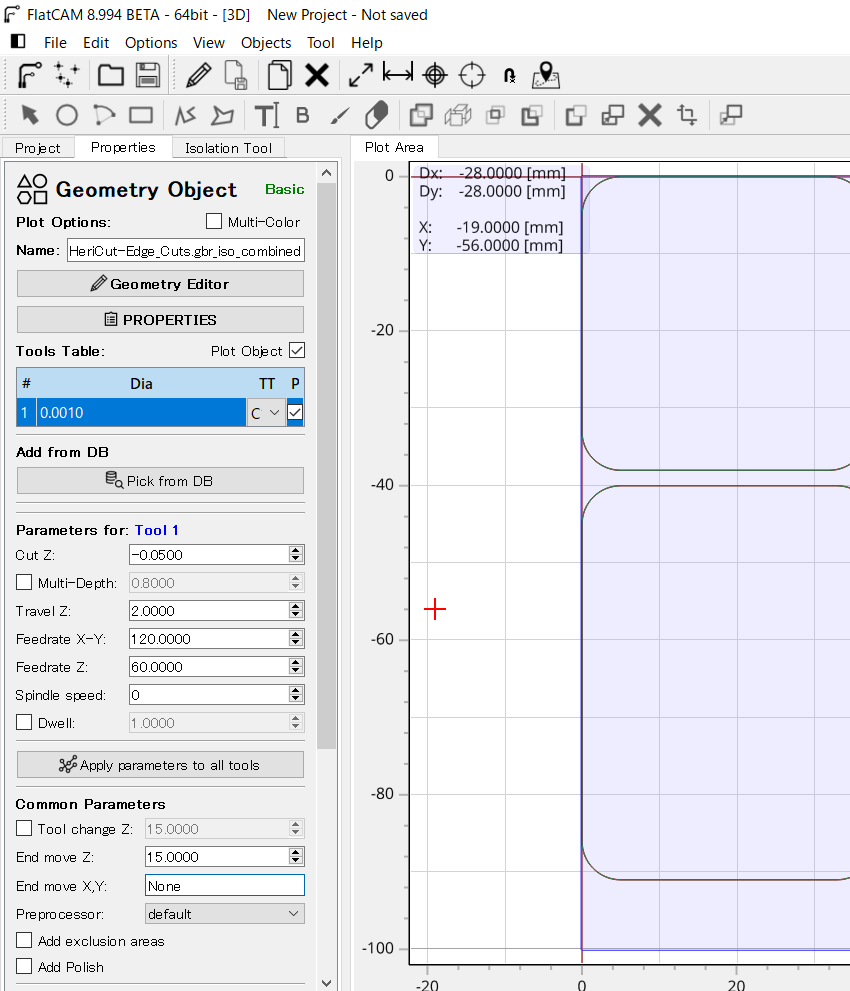The width and height of the screenshot is (850, 991).
Task: Adjust End move Z spinner arrows
Action: click(x=296, y=856)
